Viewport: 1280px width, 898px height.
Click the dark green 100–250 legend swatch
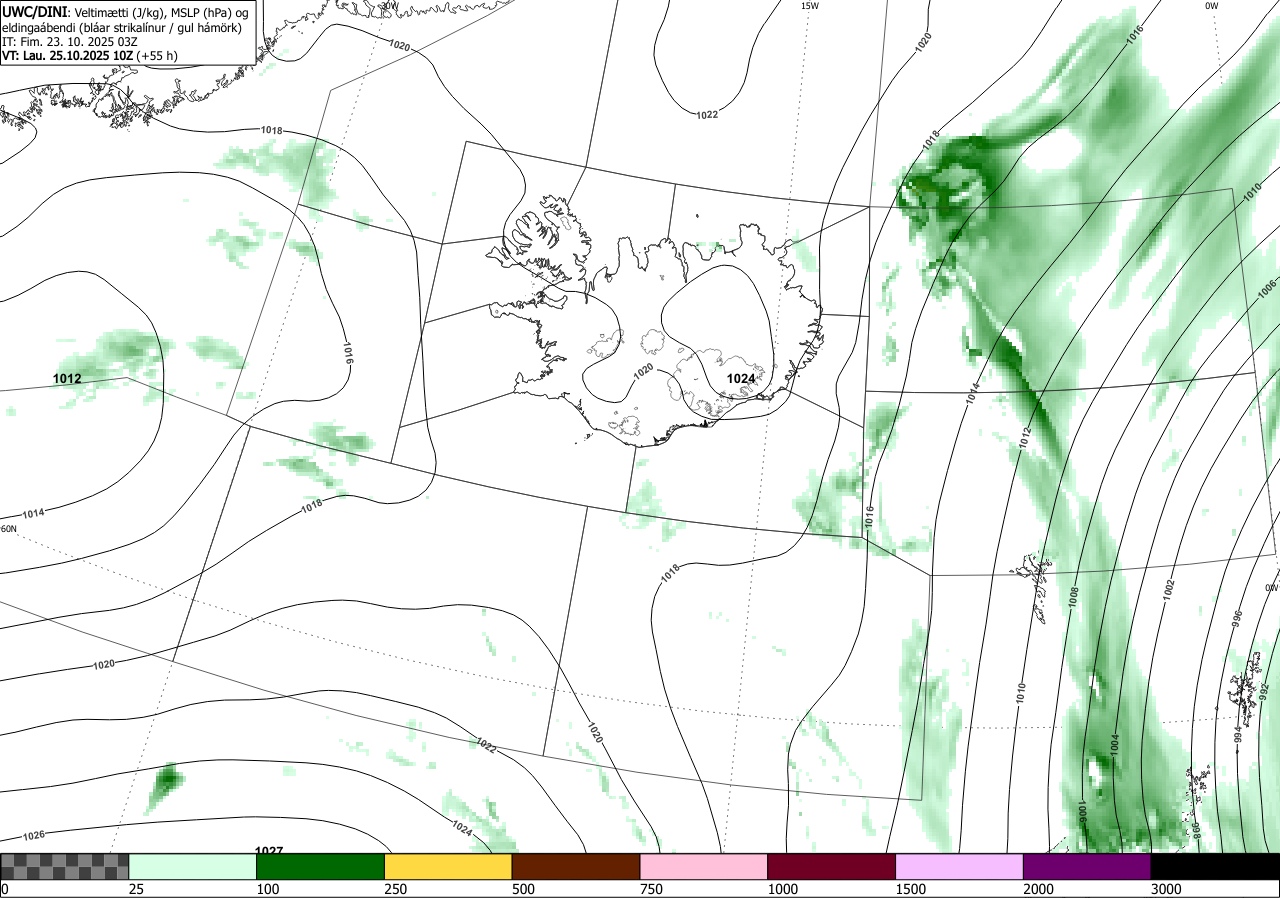321,866
